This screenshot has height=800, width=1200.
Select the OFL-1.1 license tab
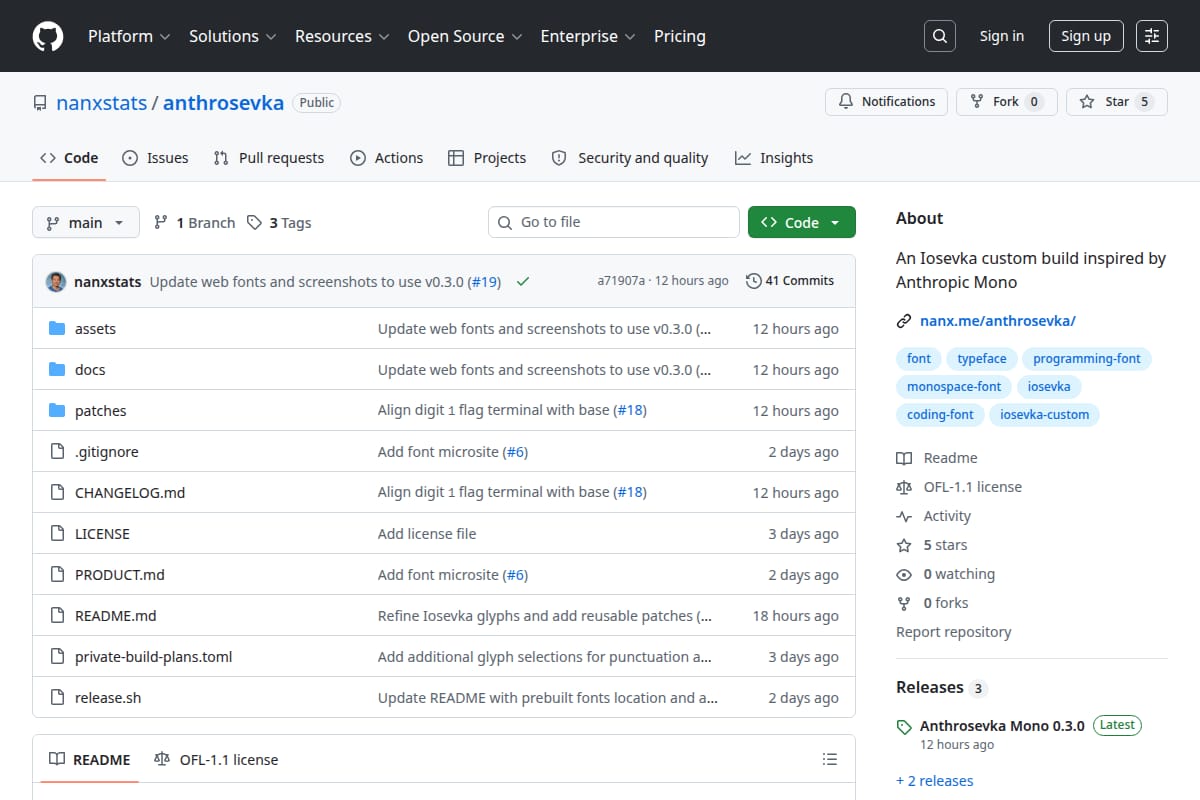(217, 760)
